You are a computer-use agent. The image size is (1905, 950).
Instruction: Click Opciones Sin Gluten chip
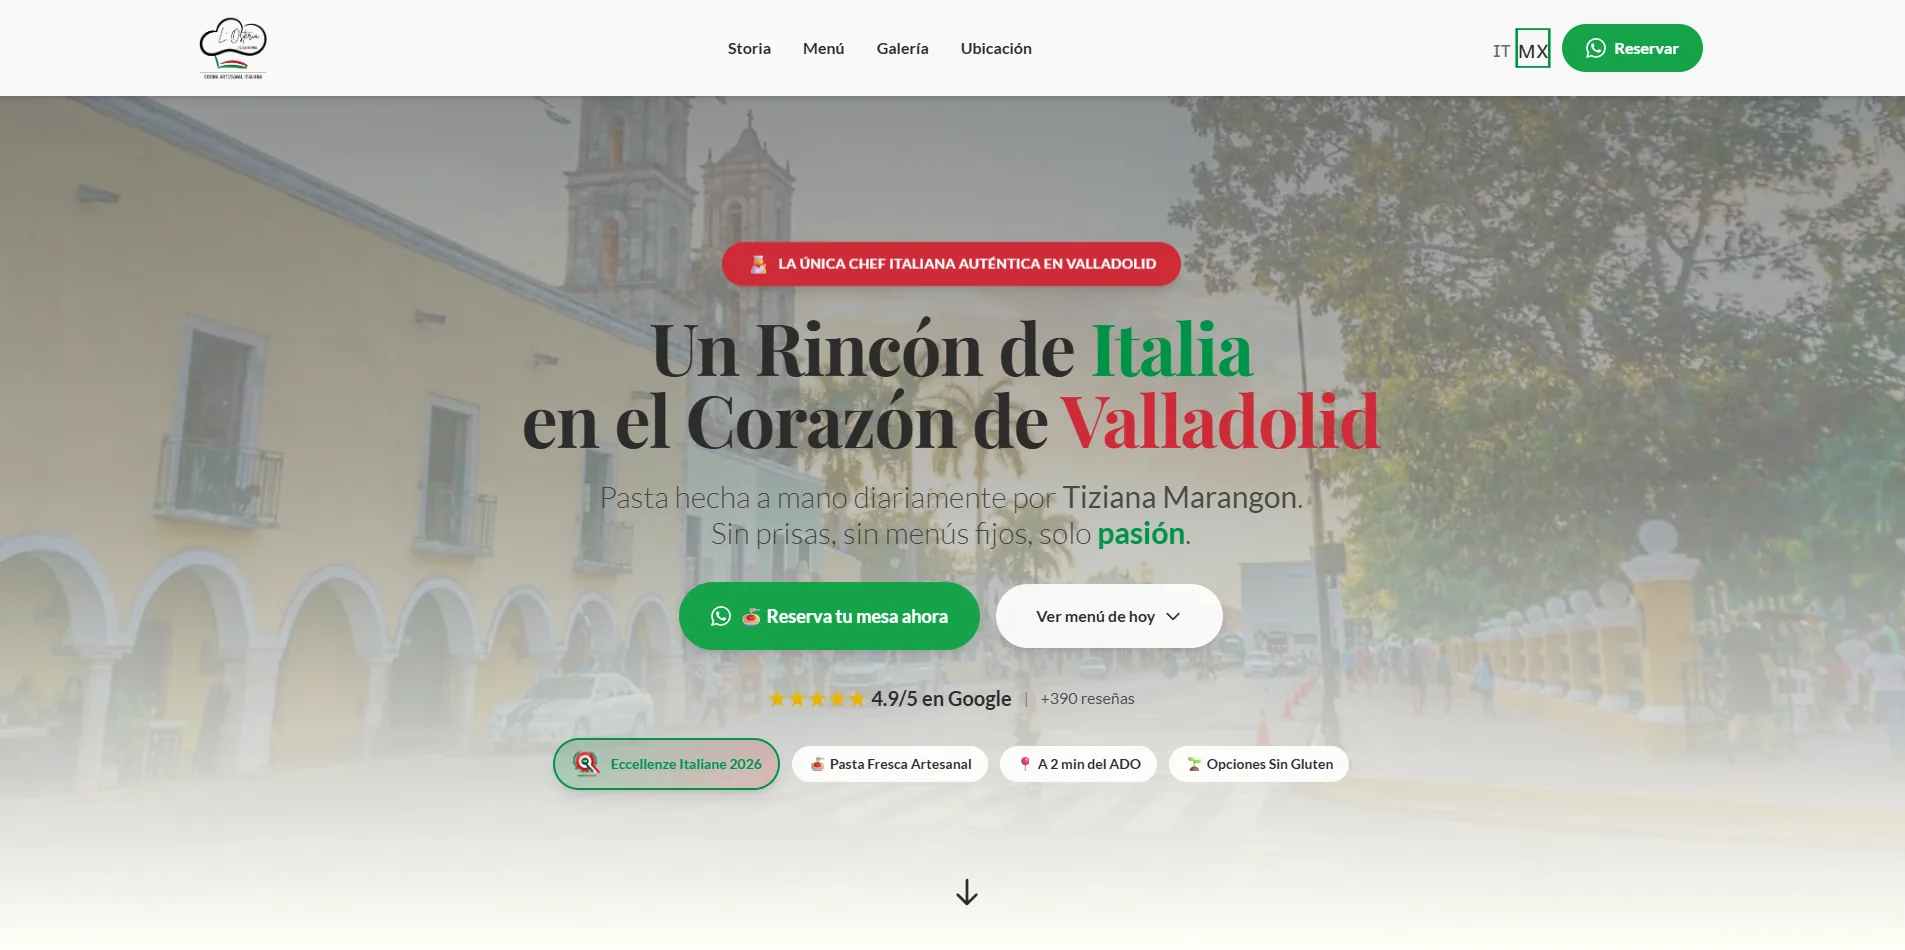point(1259,764)
